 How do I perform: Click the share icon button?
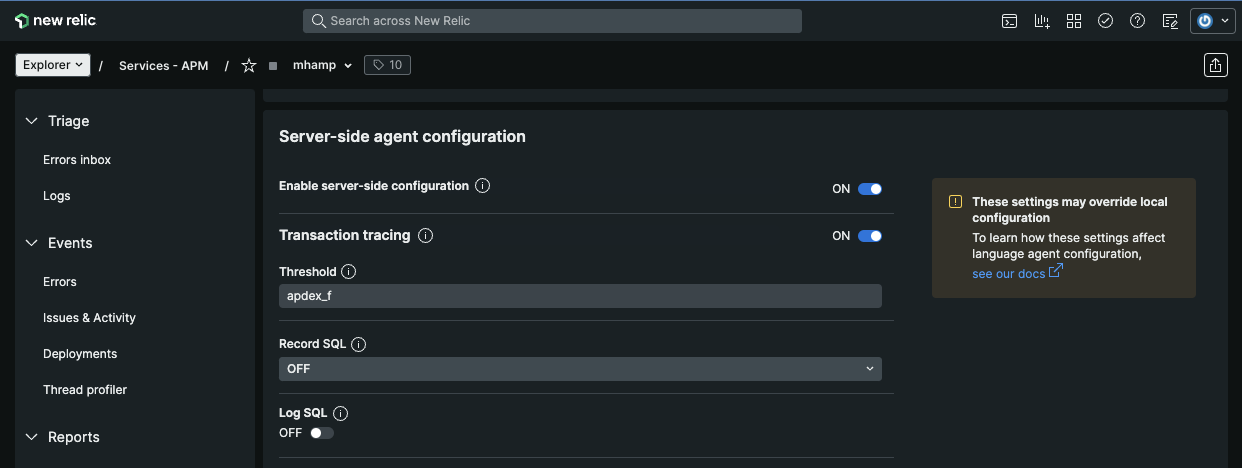point(1215,65)
